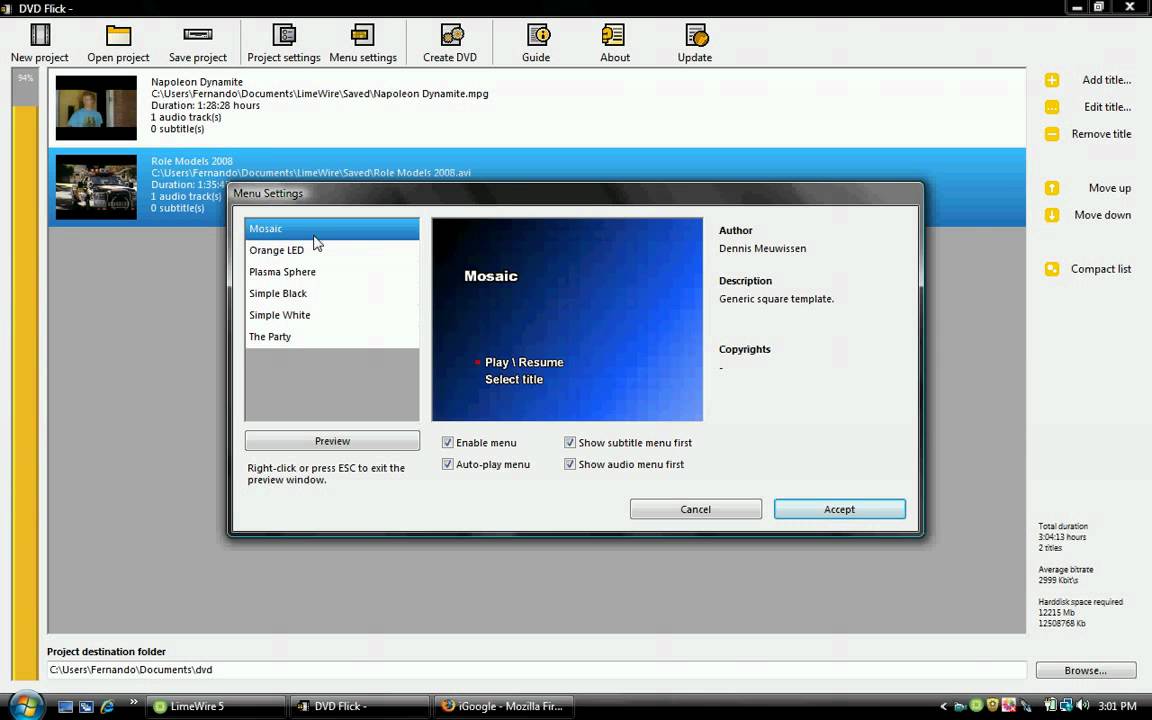1152x720 pixels.
Task: Preview the Mosaic menu template
Action: [x=332, y=440]
